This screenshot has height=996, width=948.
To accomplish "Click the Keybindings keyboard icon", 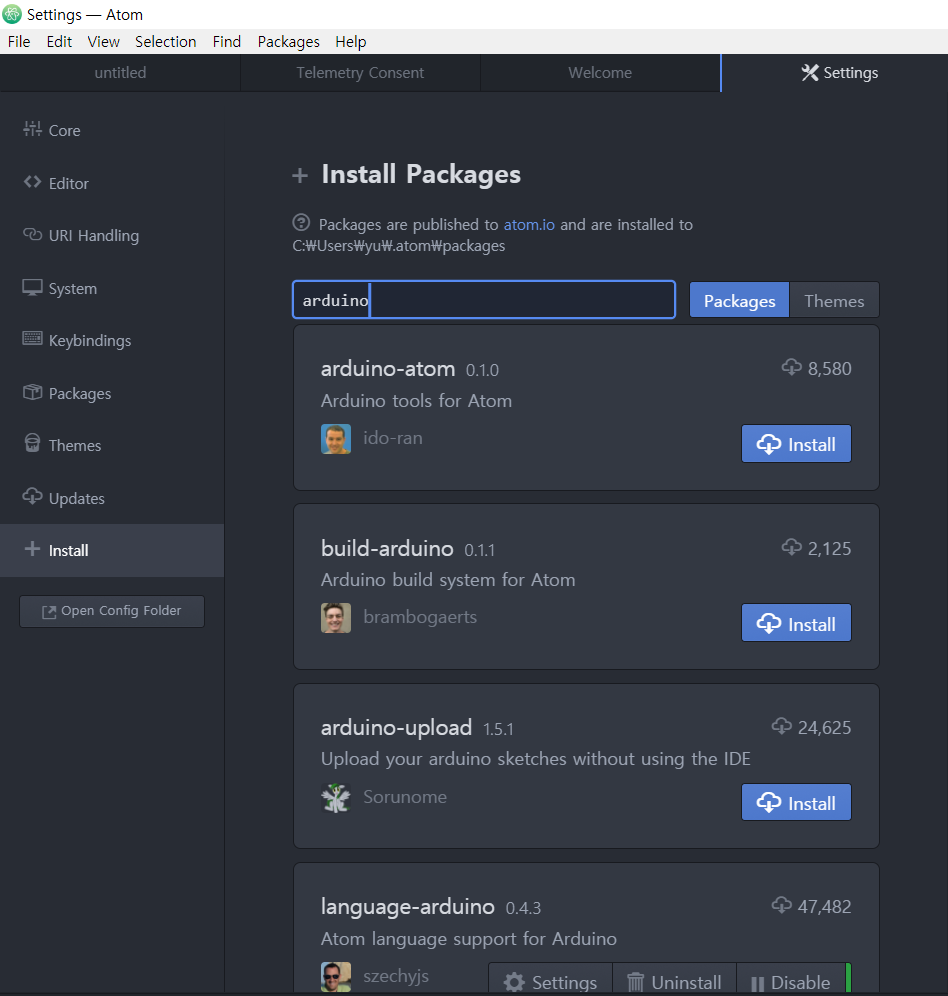I will point(32,339).
